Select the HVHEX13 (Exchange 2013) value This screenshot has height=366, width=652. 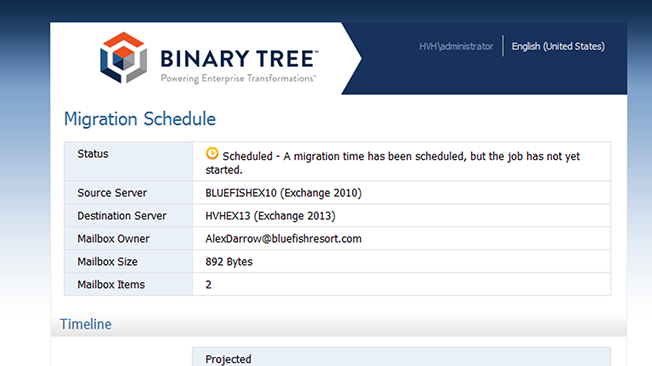270,216
